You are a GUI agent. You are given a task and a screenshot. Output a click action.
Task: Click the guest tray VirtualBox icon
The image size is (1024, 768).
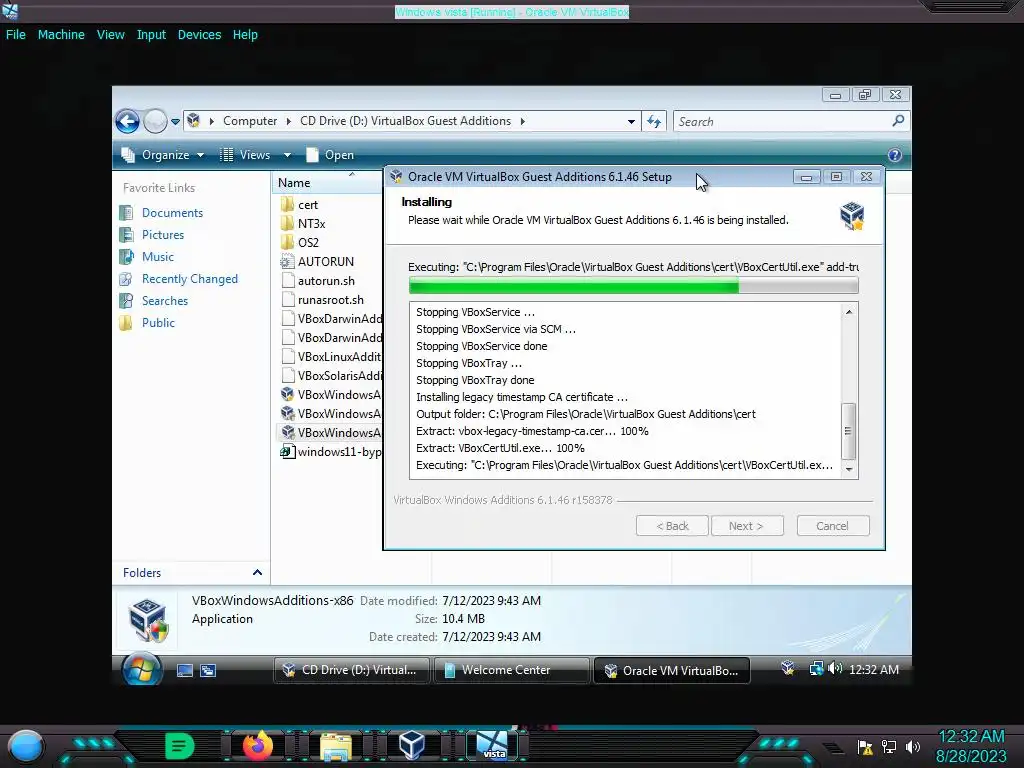(788, 668)
